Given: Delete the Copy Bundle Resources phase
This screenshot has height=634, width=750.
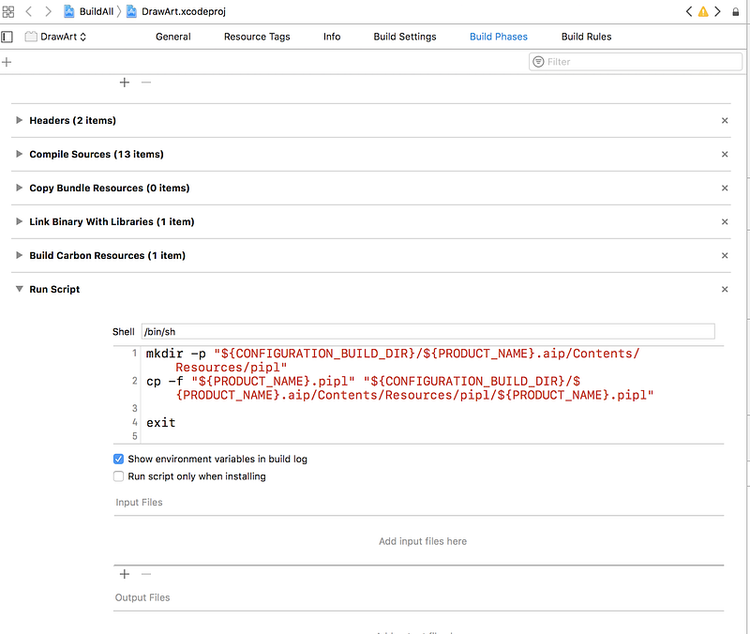Looking at the screenshot, I should coord(725,188).
